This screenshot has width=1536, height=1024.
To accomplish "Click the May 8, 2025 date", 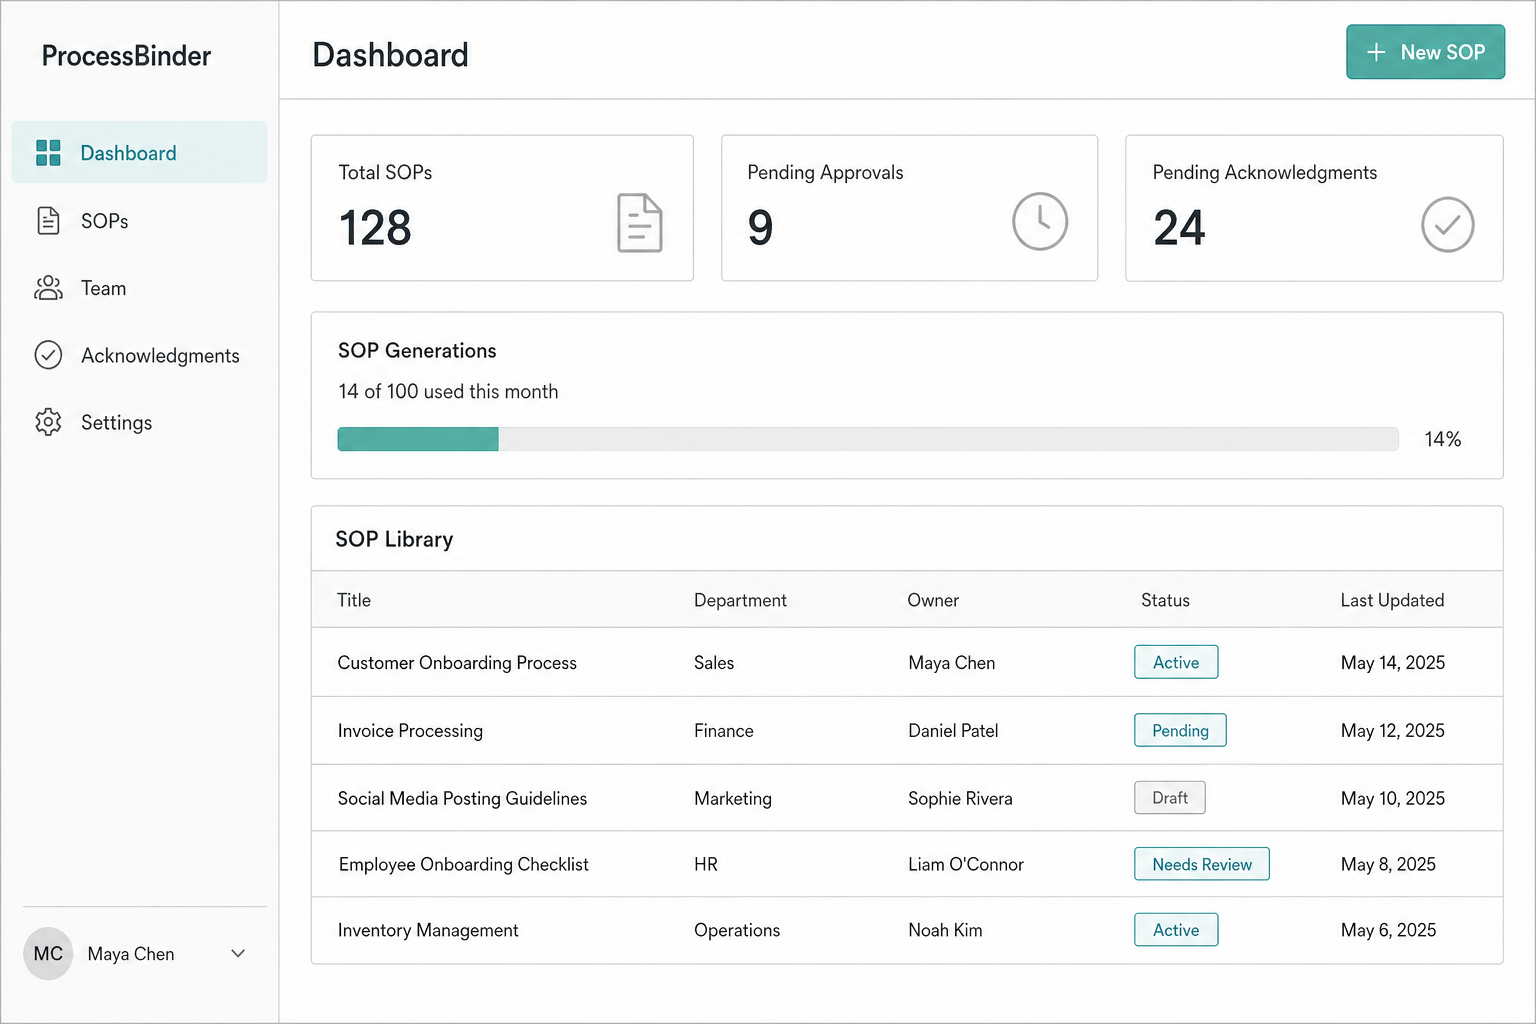I will coord(1388,864).
